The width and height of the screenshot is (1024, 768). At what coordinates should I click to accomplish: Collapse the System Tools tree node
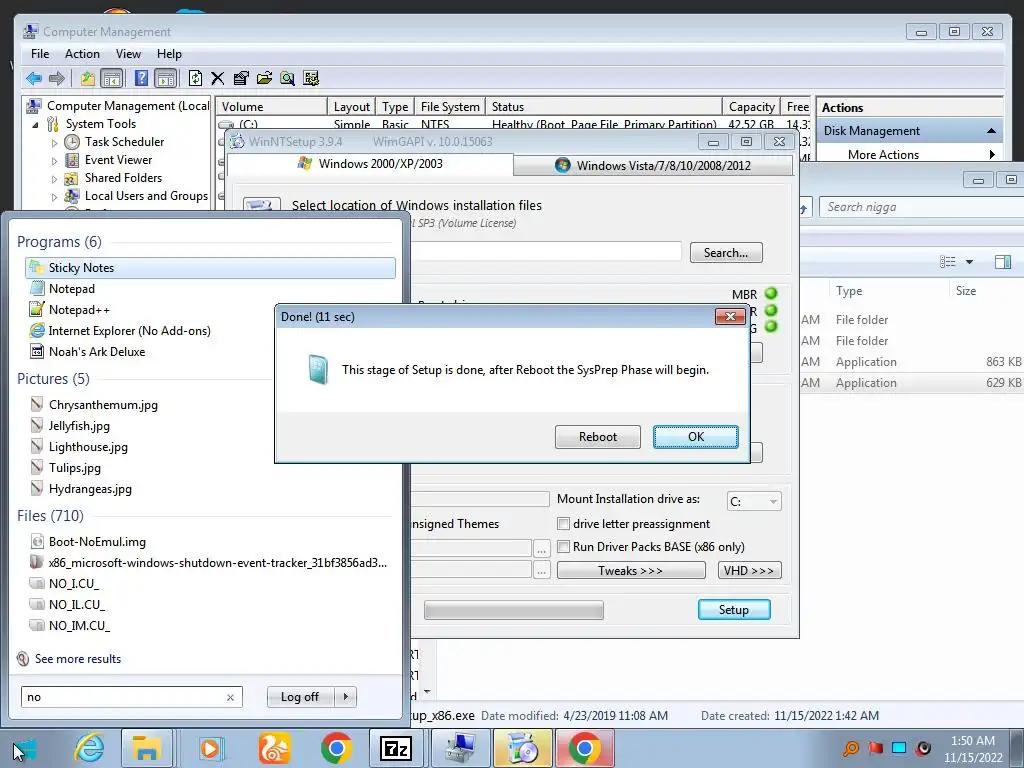point(35,124)
